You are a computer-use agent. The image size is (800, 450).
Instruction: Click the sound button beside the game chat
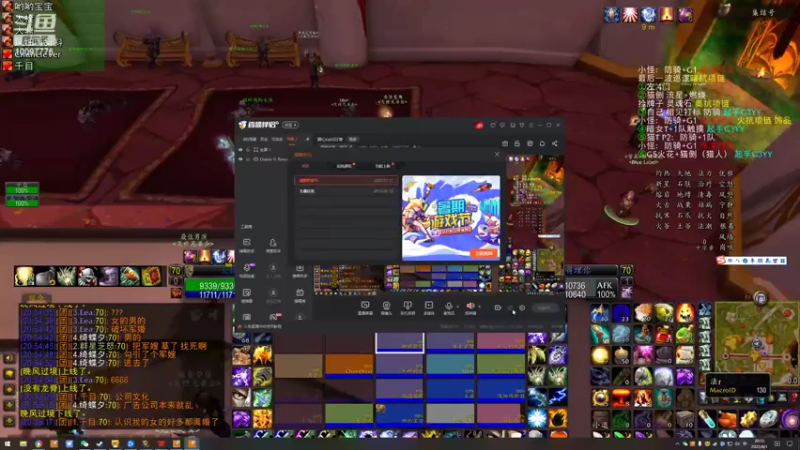point(9,358)
